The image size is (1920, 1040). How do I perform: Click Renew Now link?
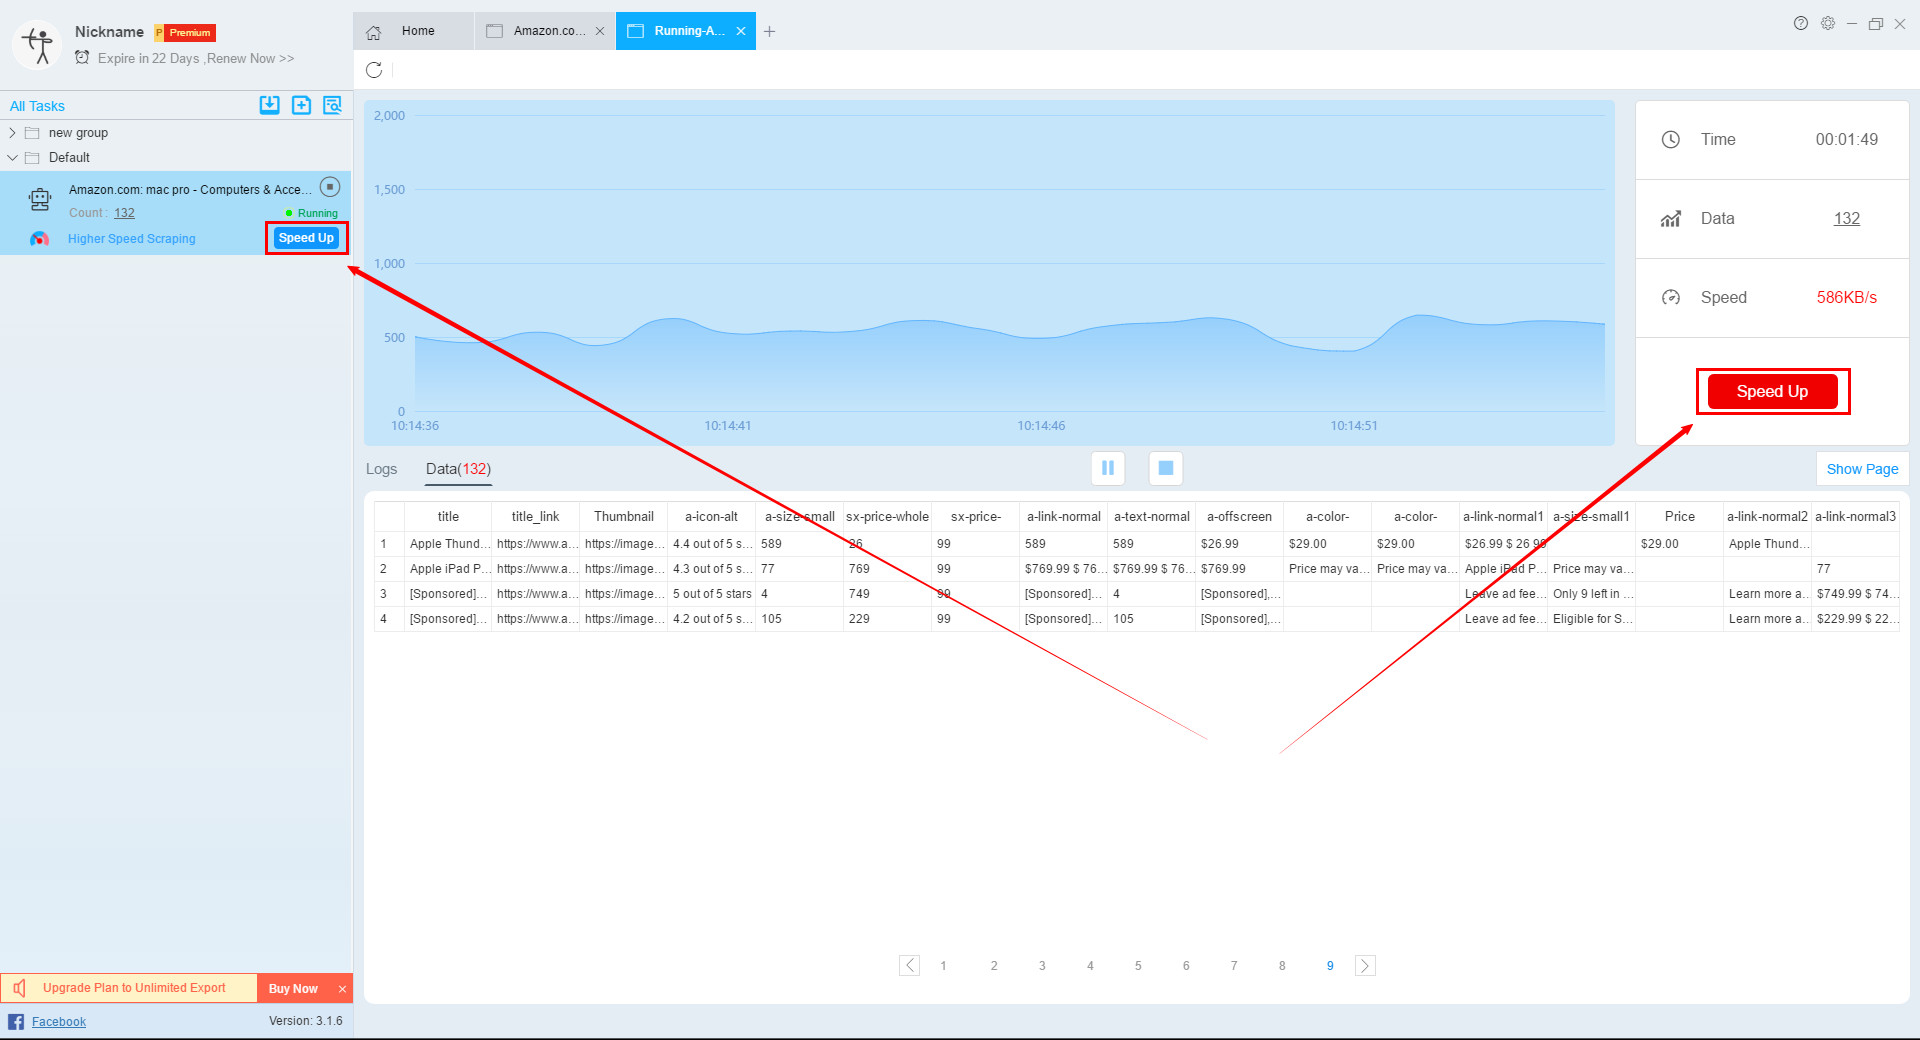click(x=250, y=58)
